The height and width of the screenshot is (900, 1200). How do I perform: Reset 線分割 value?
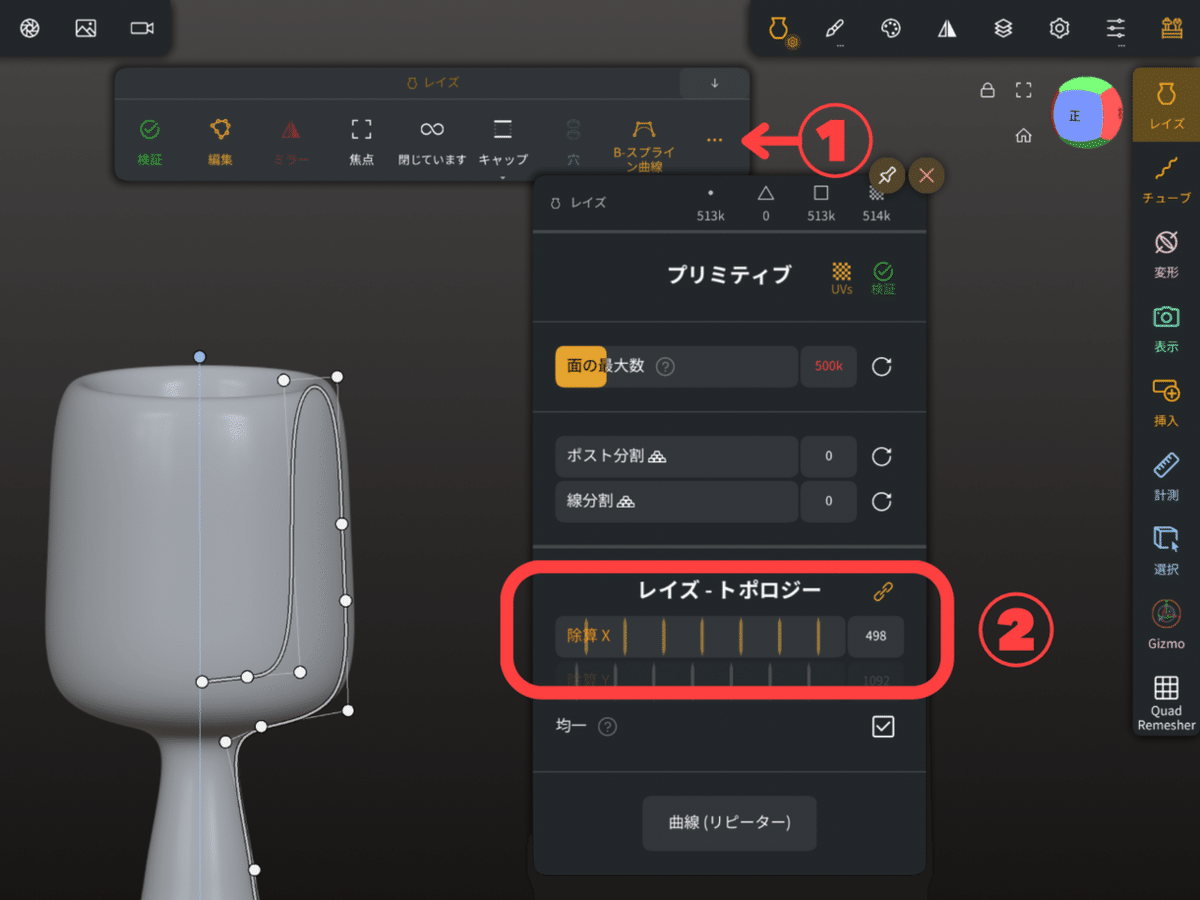coord(882,501)
